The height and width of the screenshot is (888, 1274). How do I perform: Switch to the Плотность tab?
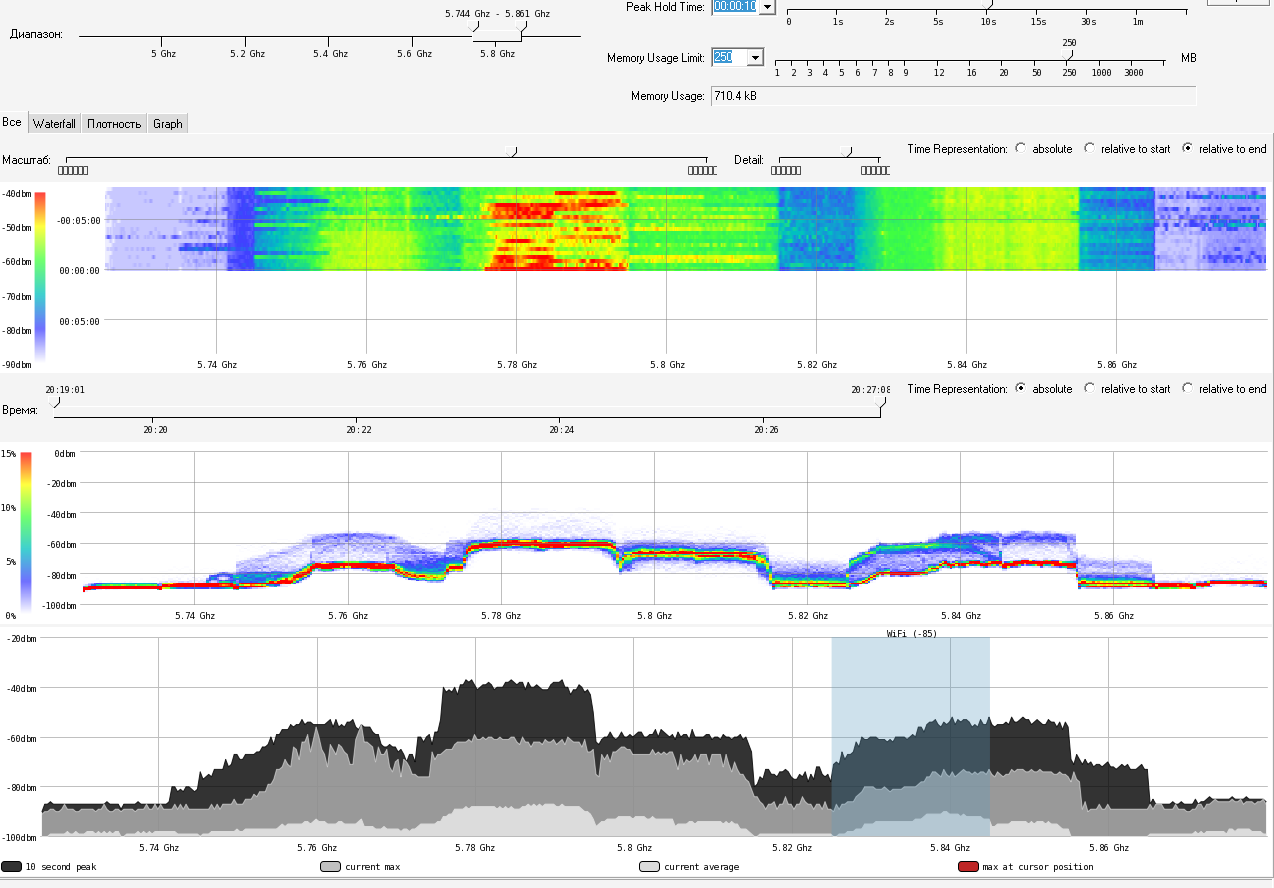(114, 124)
